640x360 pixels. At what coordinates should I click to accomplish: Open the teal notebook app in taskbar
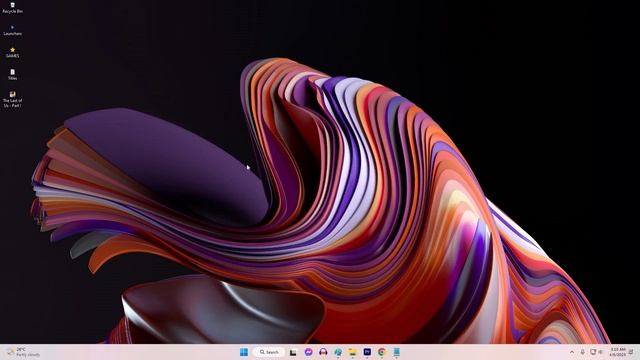tap(396, 352)
